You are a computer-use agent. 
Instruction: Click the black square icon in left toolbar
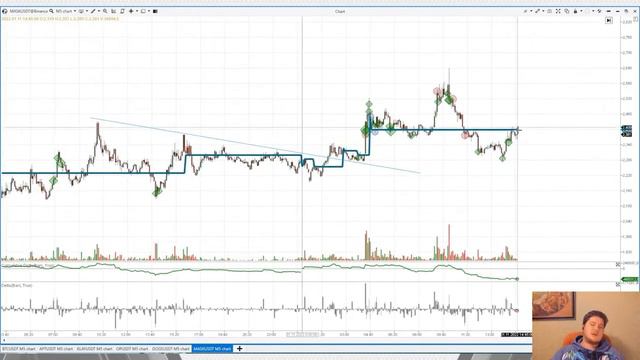tap(155, 11)
